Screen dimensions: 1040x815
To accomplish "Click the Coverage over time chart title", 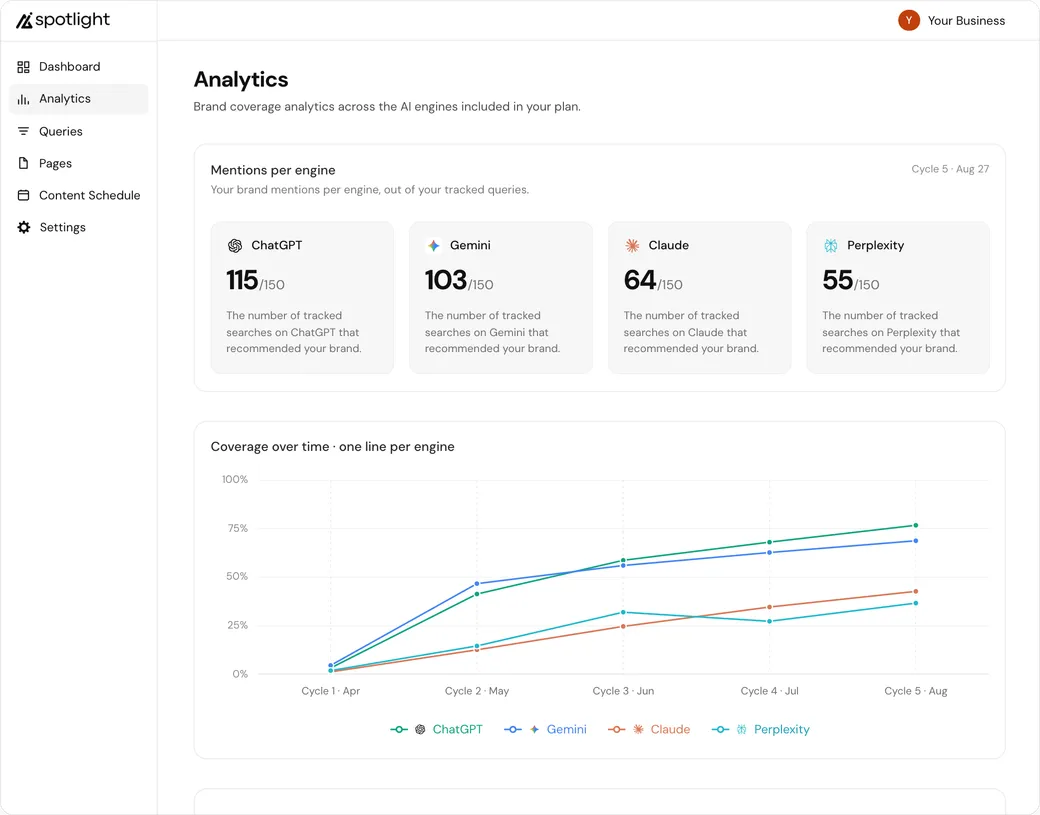I will tap(332, 447).
